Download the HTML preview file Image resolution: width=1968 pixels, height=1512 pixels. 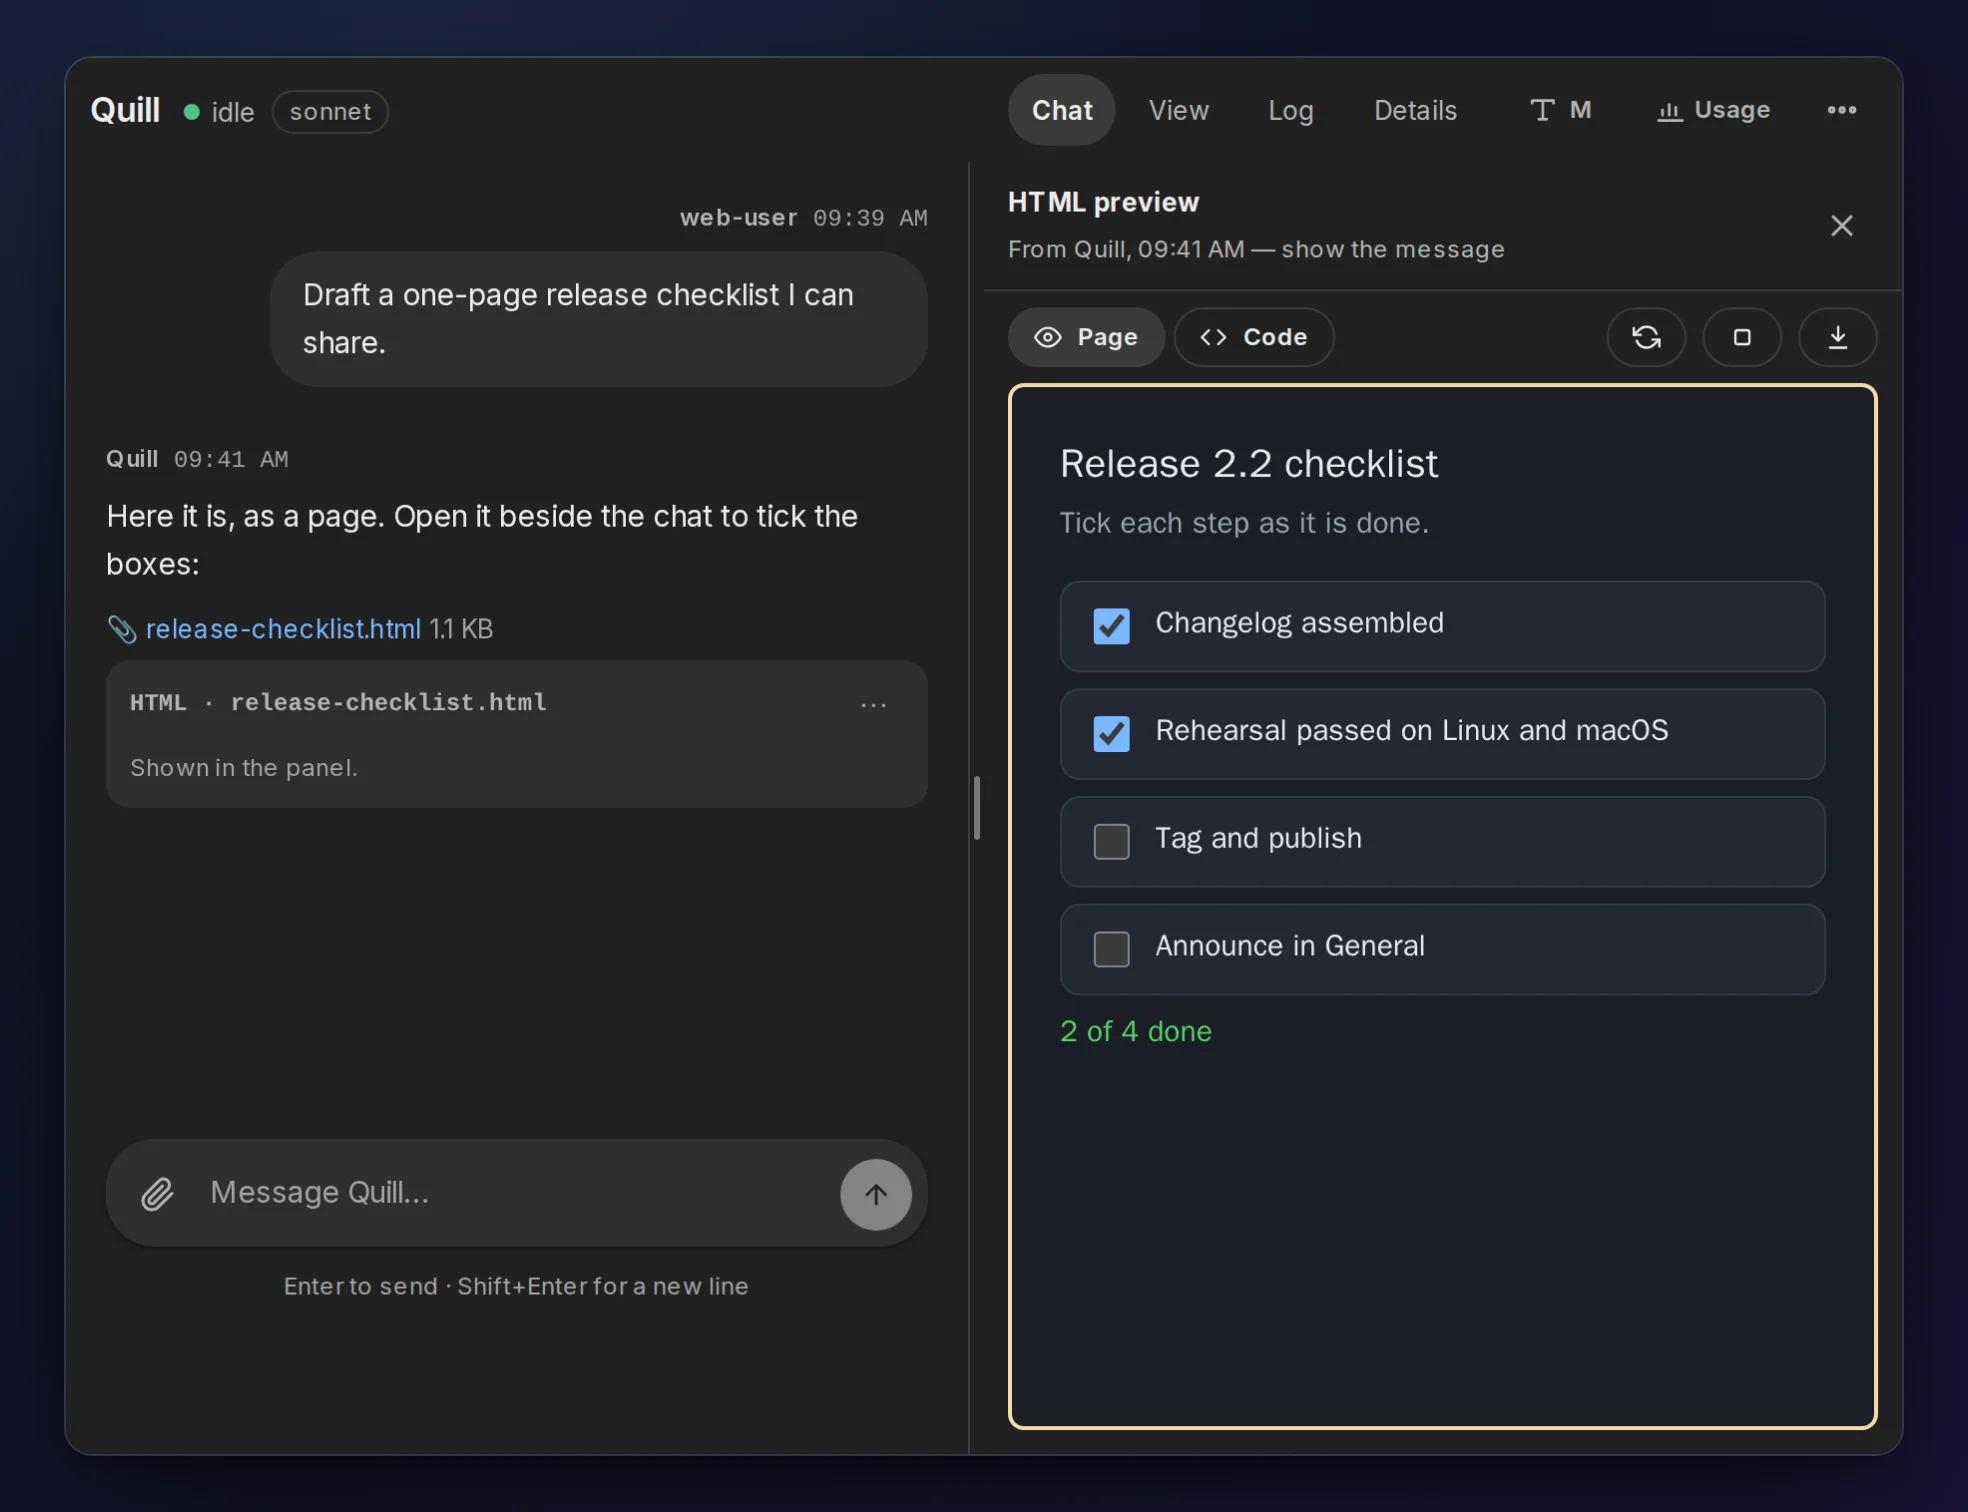pos(1837,337)
